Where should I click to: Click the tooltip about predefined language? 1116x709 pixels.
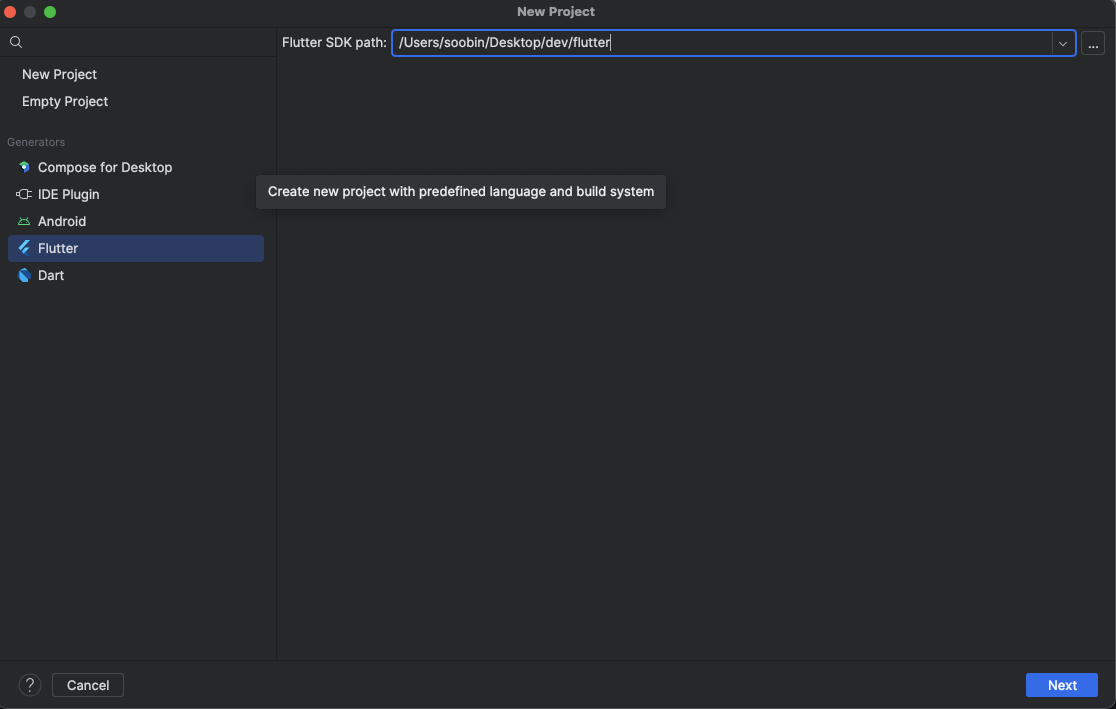460,191
